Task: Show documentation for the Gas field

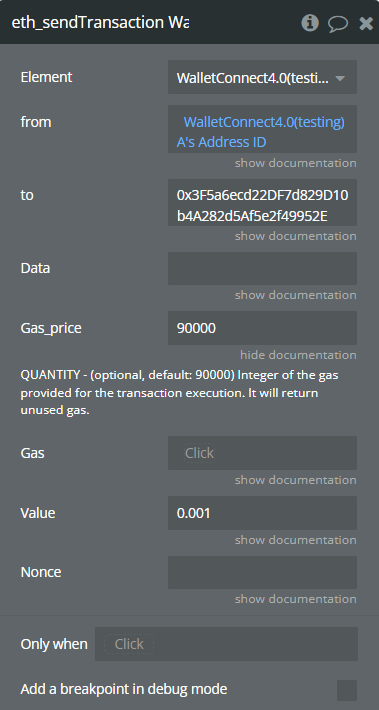Action: 295,480
